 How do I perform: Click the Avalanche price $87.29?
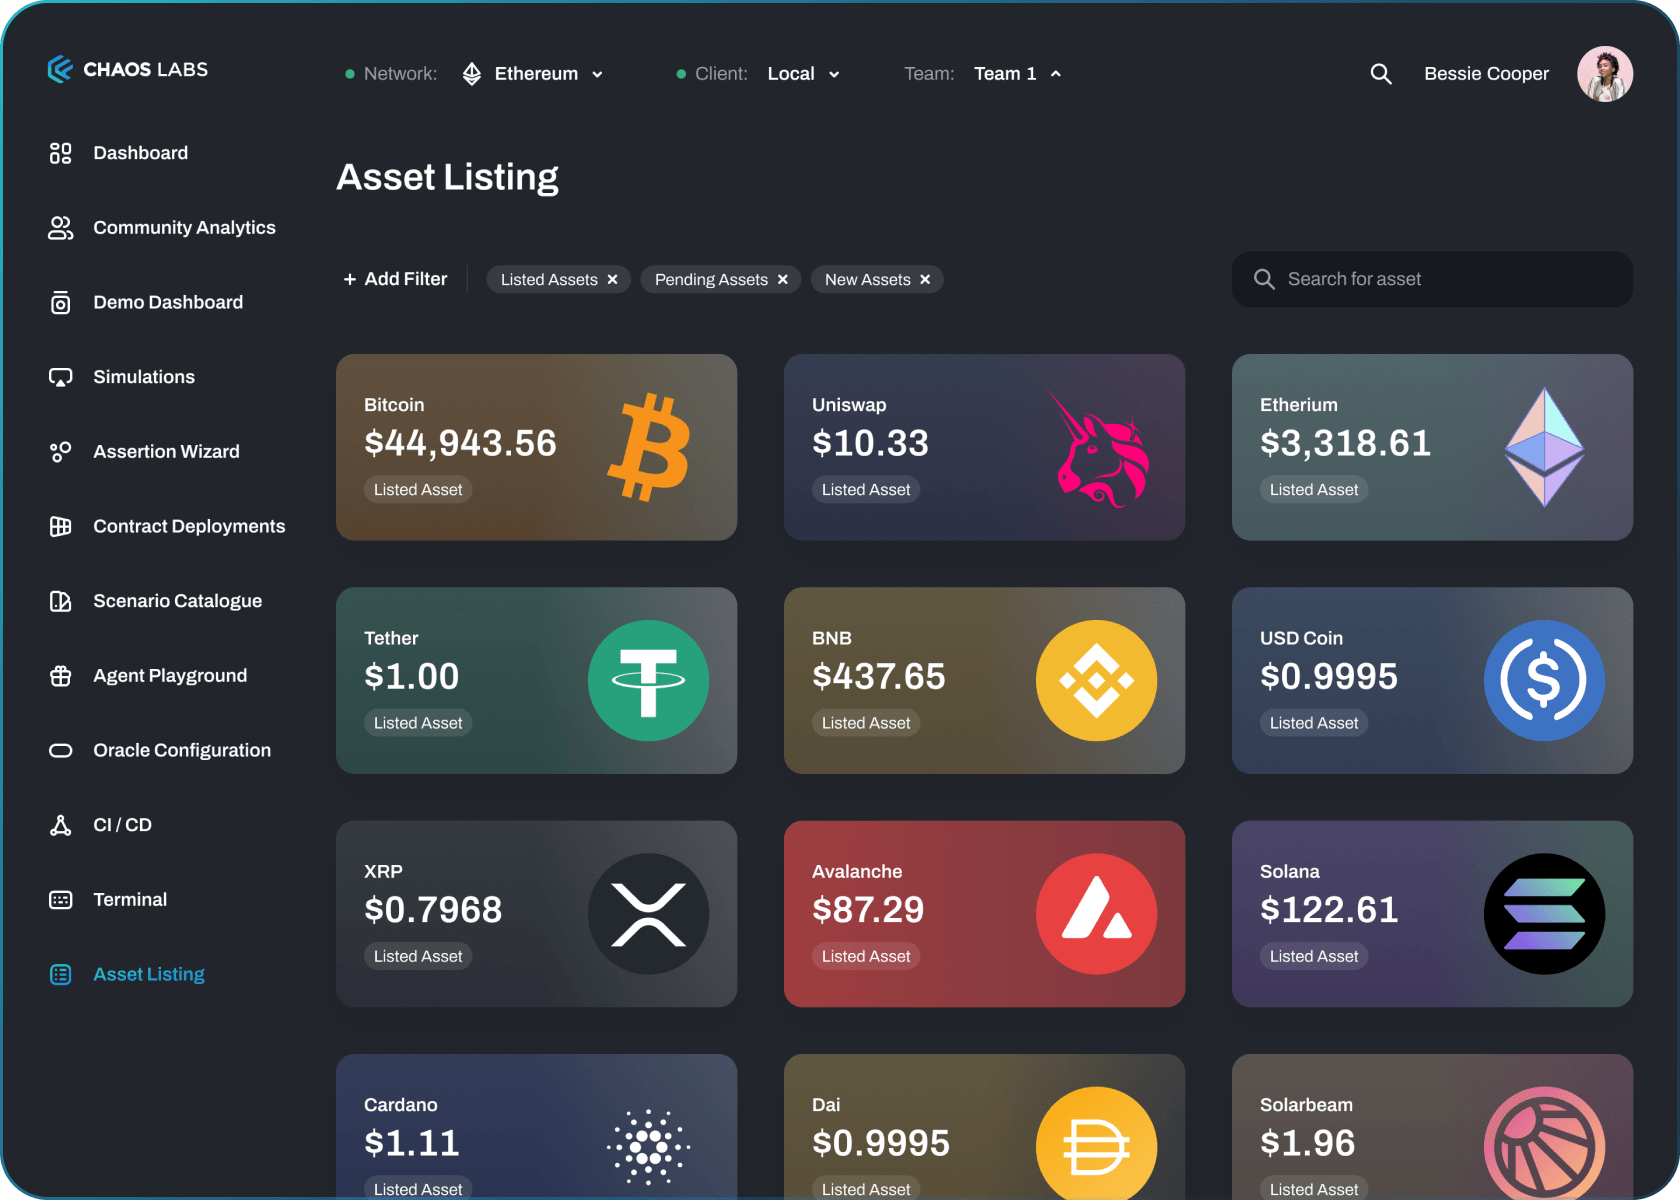[x=868, y=910]
